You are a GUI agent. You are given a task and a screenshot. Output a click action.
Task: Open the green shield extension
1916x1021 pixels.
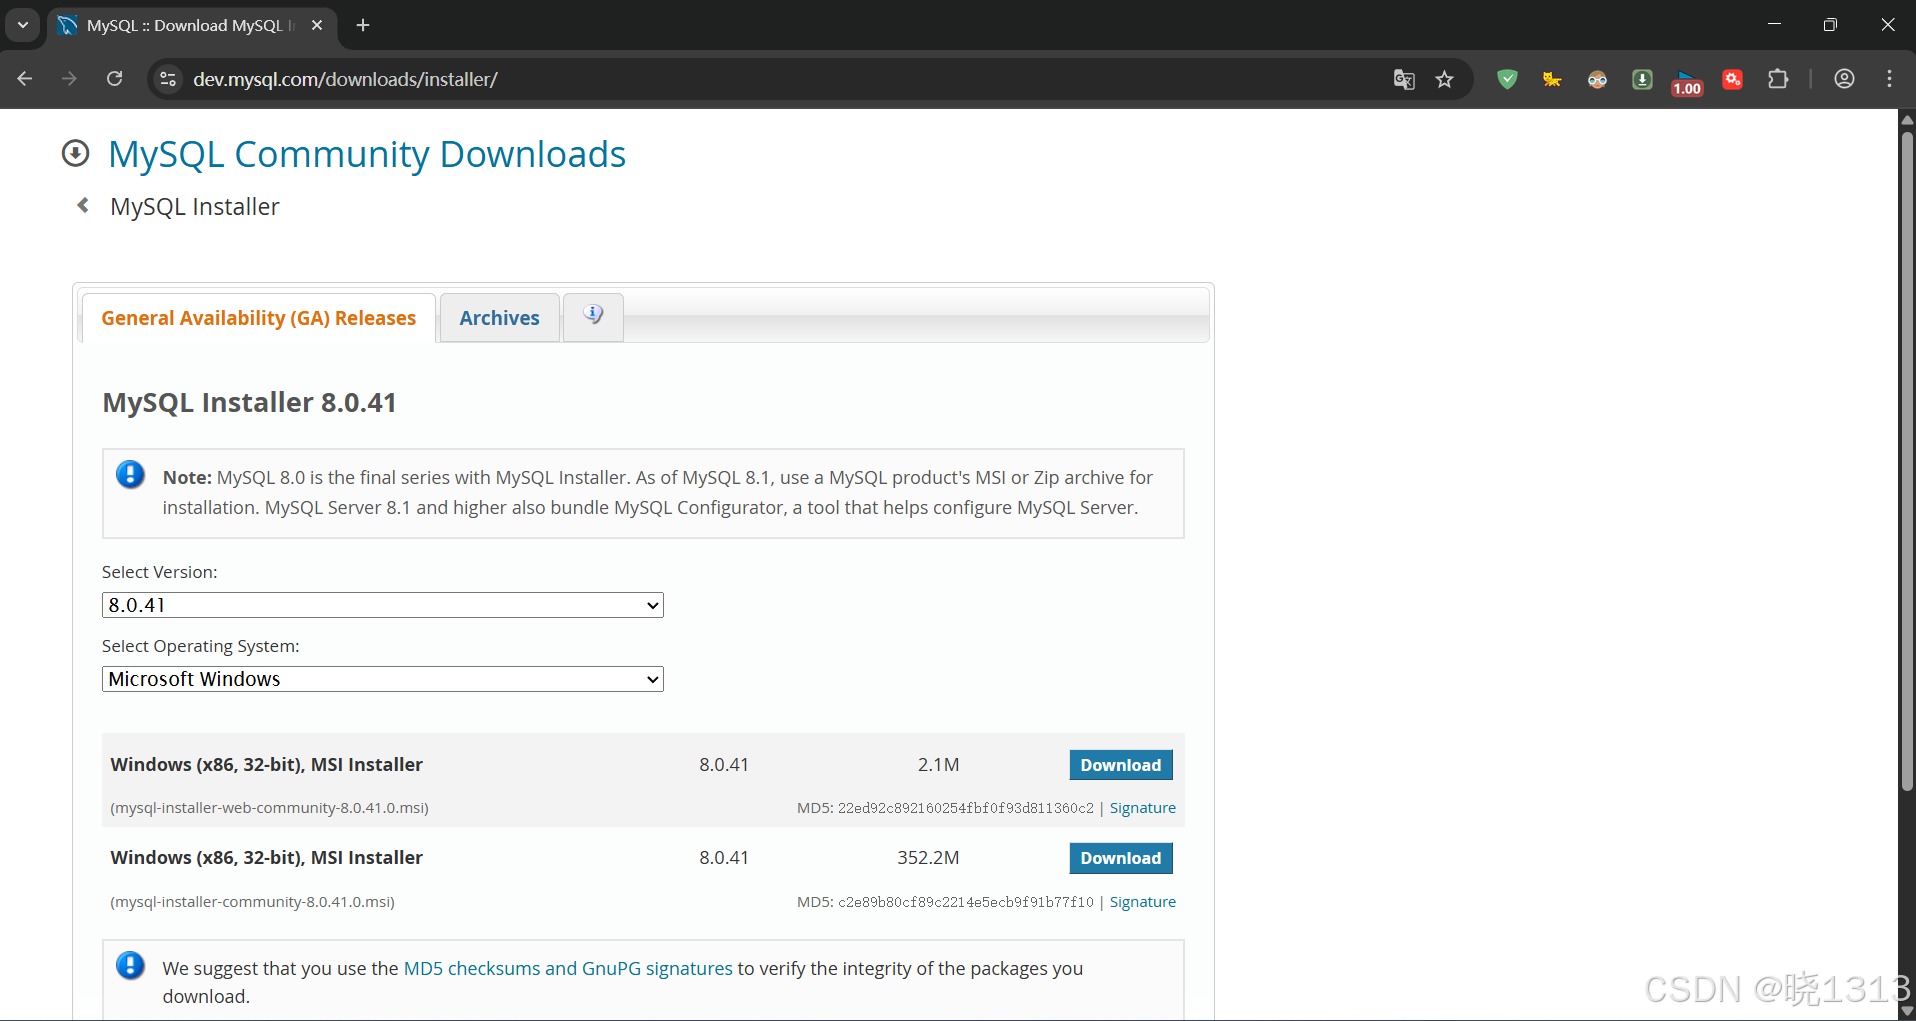pyautogui.click(x=1507, y=79)
